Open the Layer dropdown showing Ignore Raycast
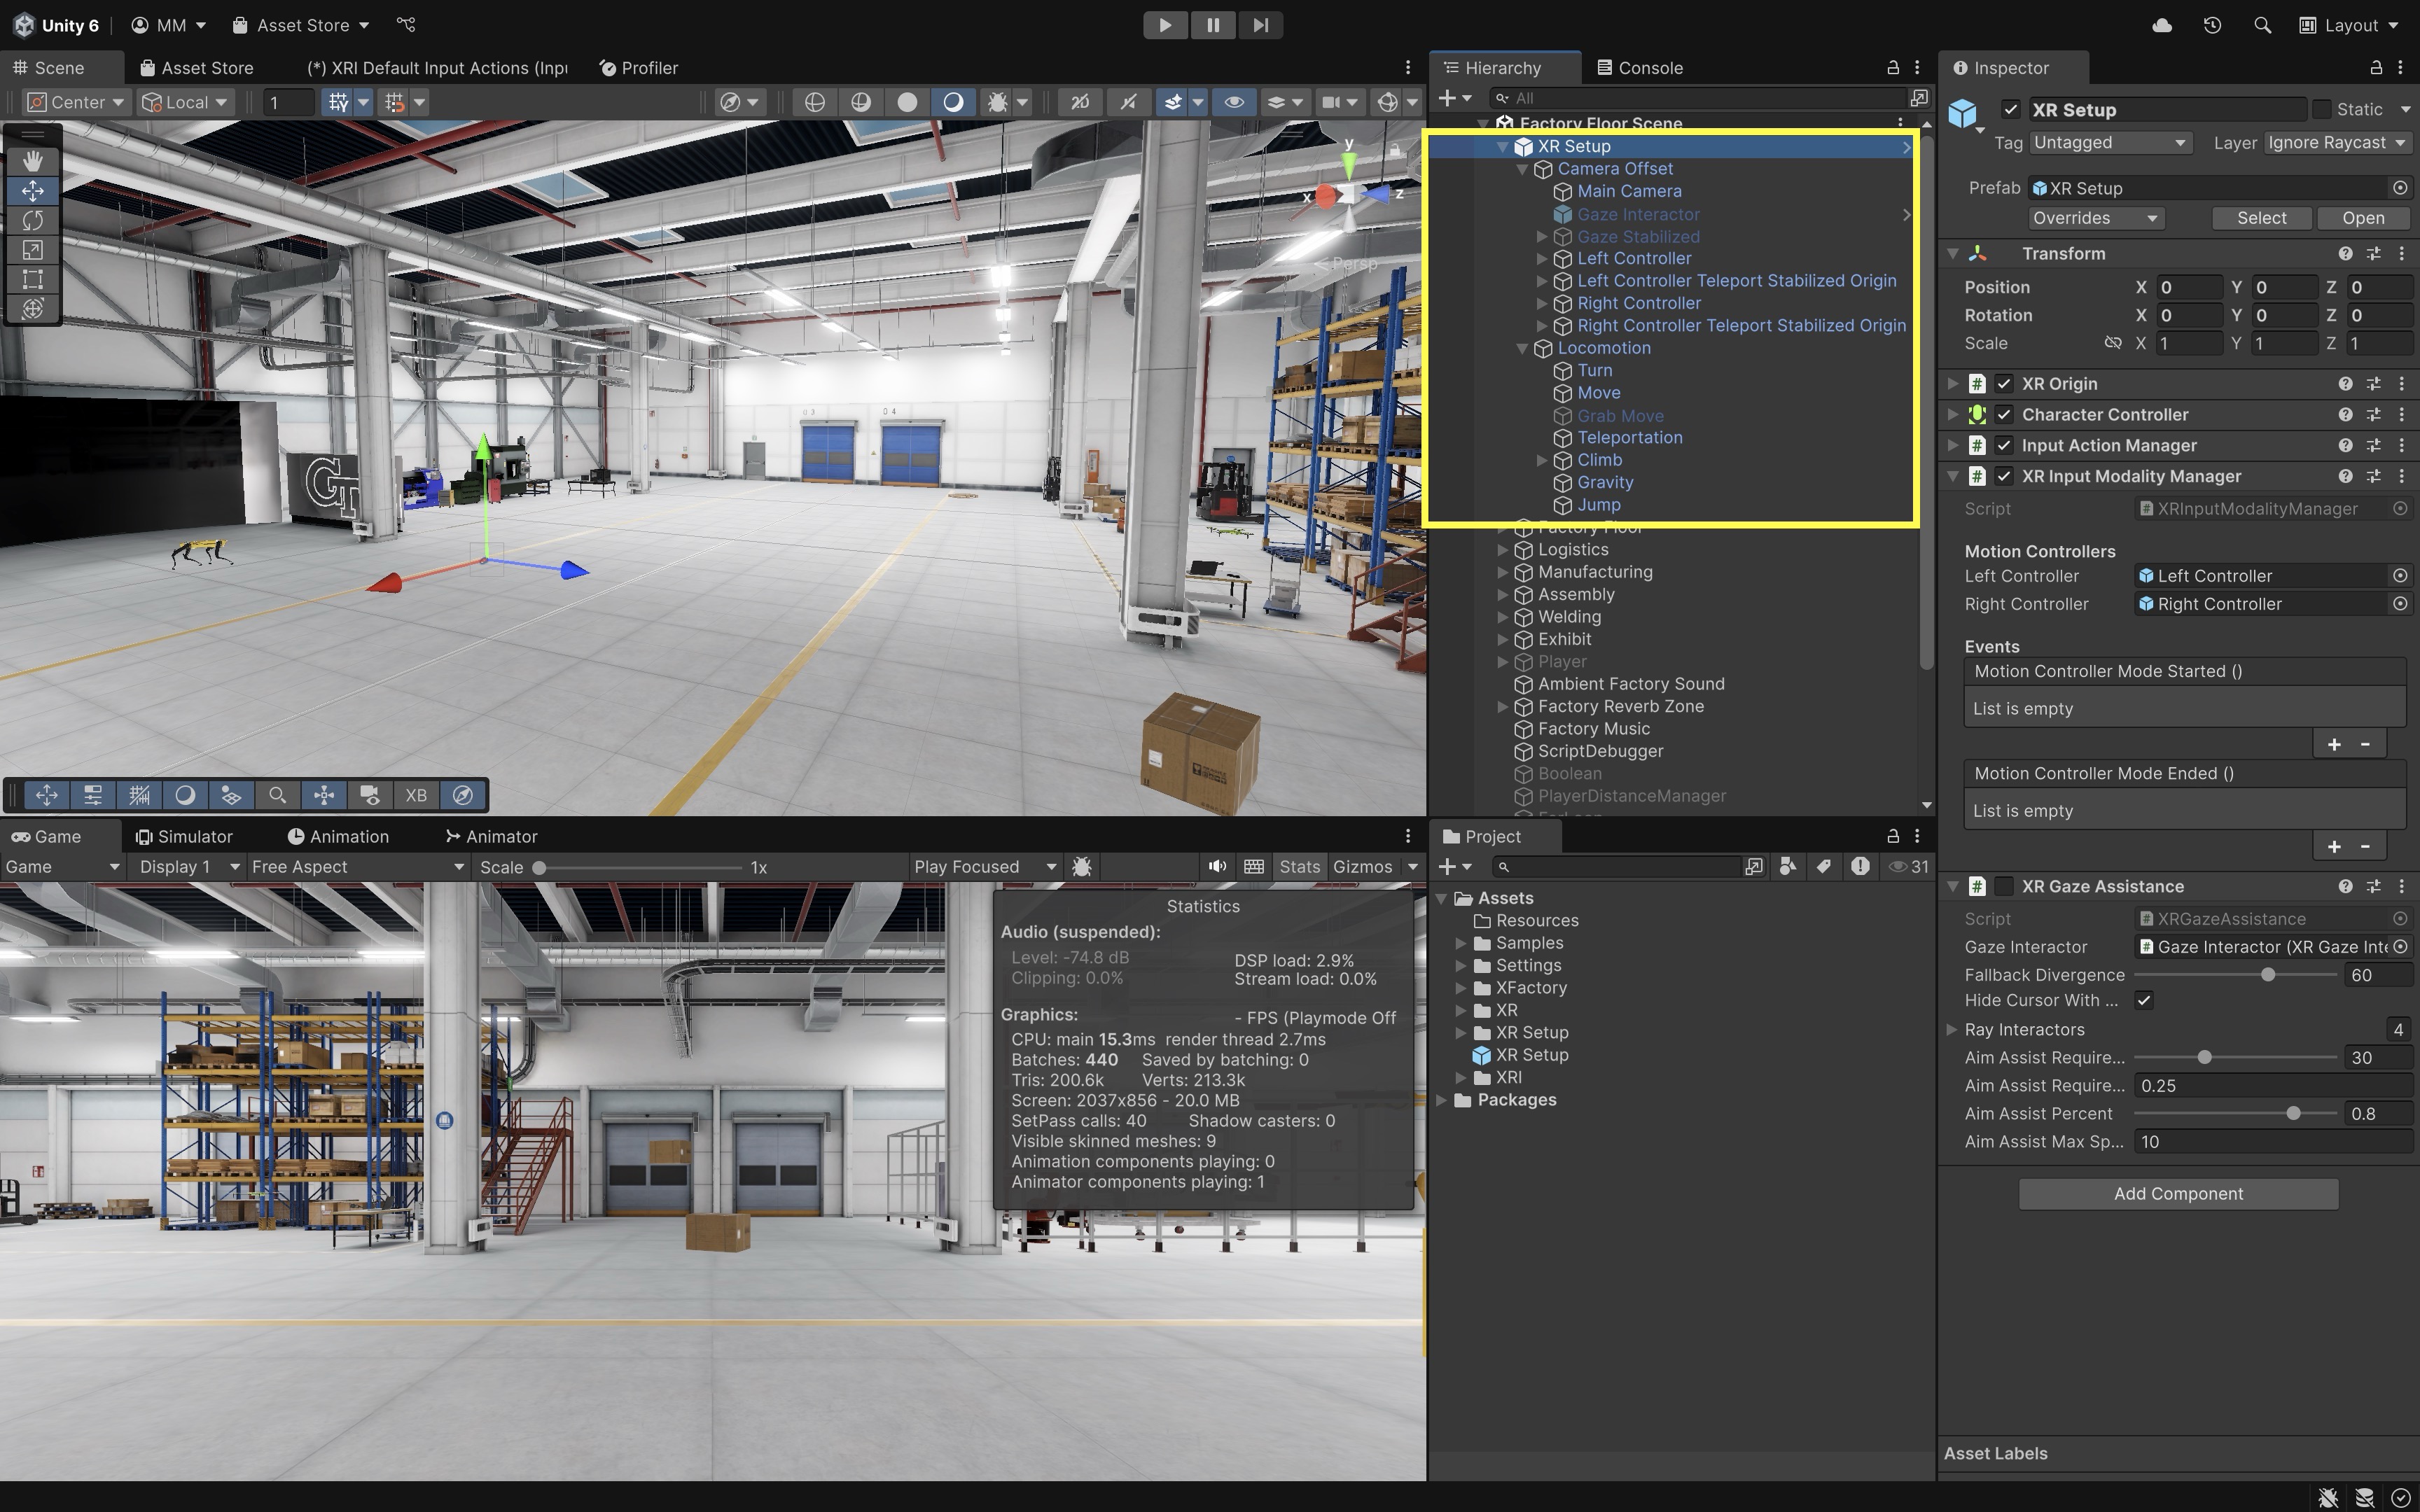Image resolution: width=2420 pixels, height=1512 pixels. click(2336, 143)
